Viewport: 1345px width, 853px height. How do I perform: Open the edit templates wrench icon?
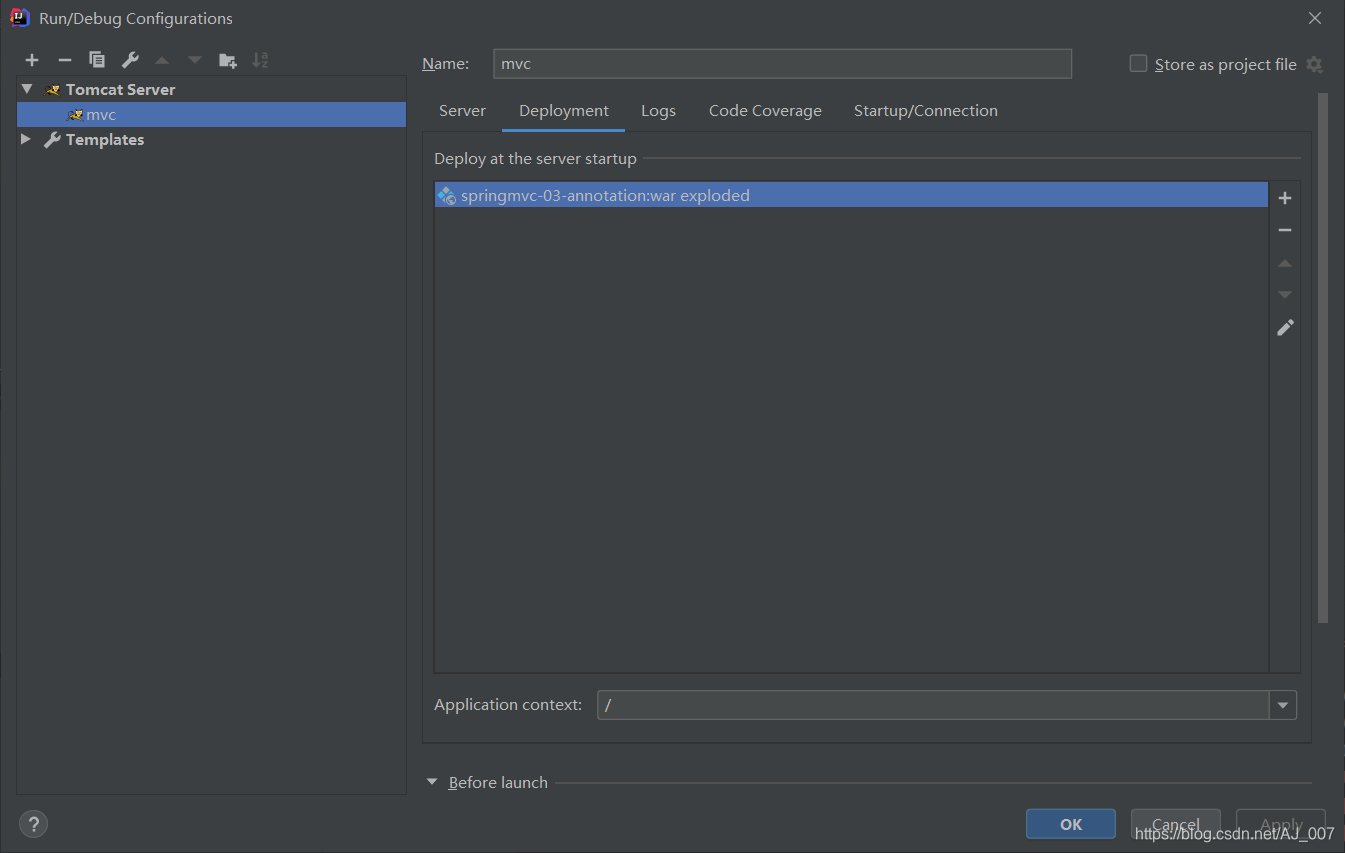[x=130, y=60]
